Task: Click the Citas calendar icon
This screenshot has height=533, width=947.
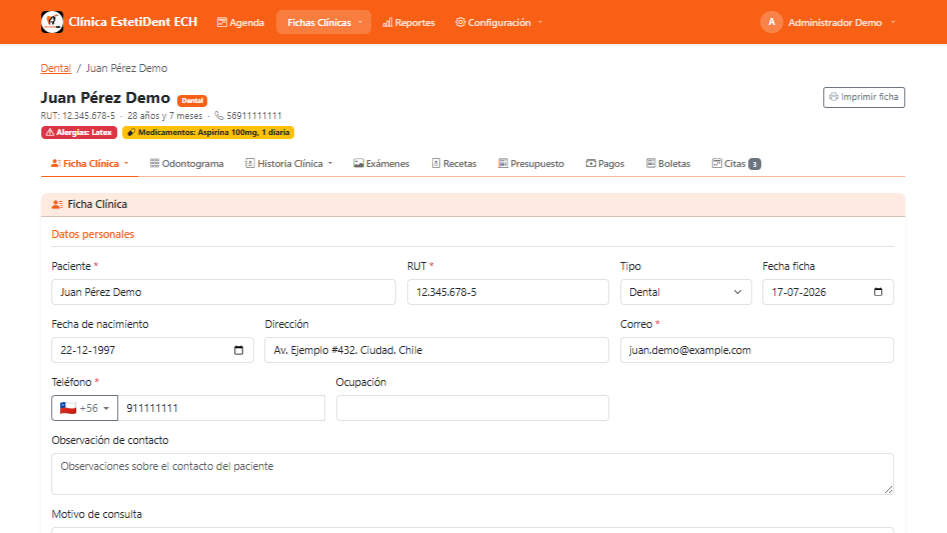Action: [717, 163]
